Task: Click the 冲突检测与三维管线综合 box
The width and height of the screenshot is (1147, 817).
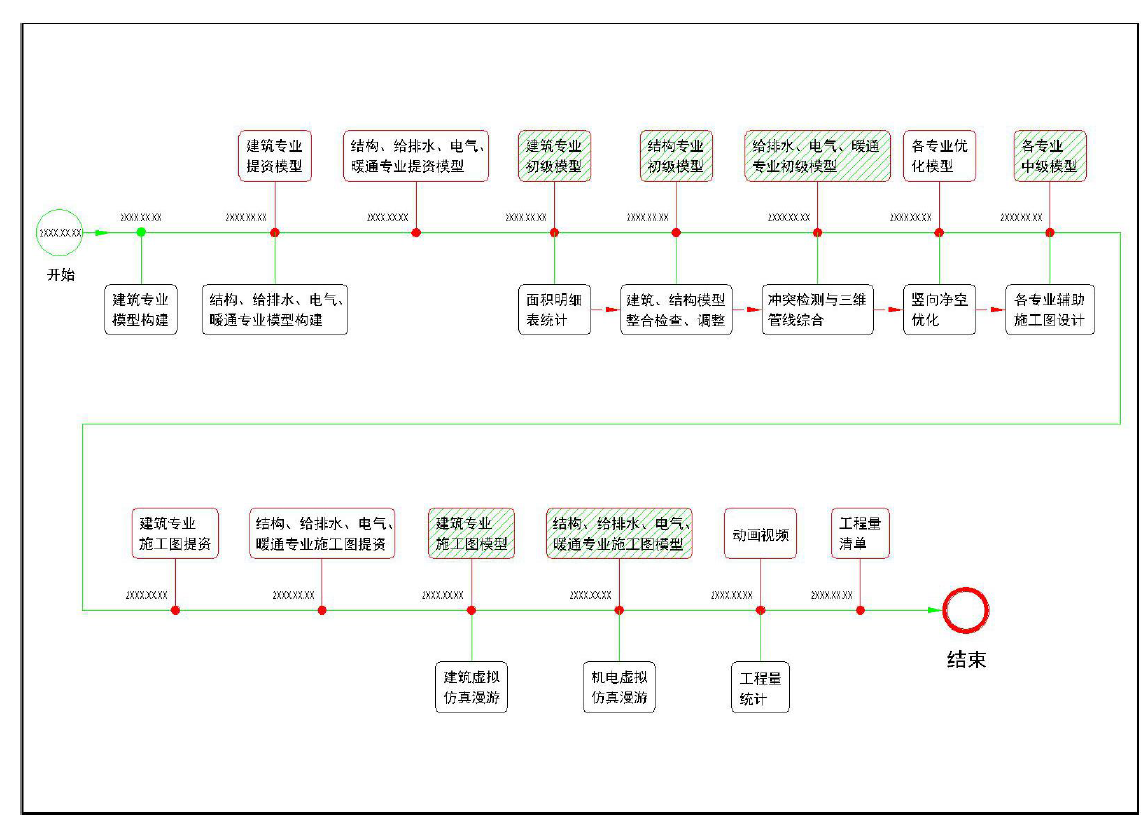Action: pos(817,309)
